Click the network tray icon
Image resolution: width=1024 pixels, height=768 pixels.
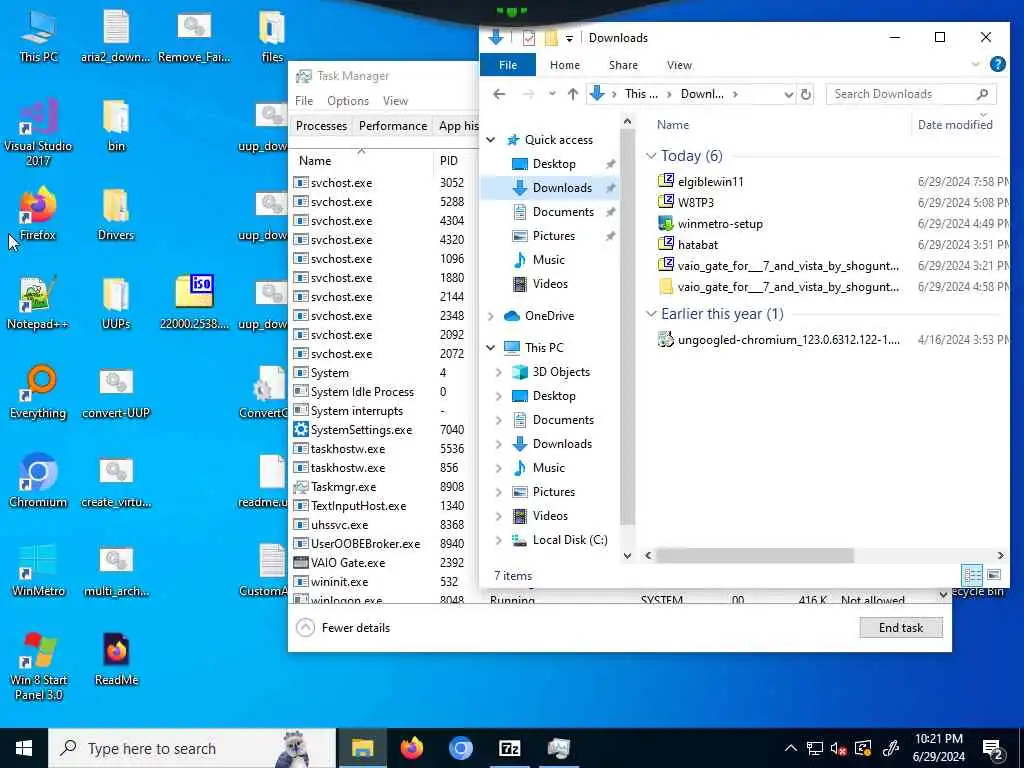(x=814, y=748)
